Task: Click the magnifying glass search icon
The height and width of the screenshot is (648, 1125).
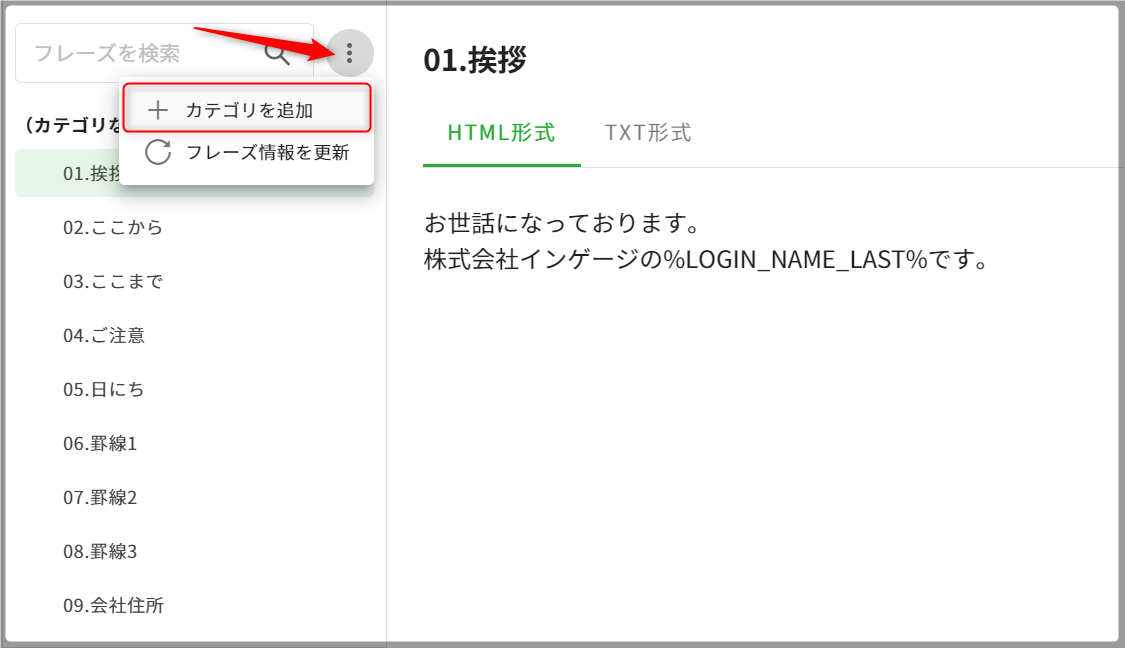Action: pyautogui.click(x=277, y=53)
